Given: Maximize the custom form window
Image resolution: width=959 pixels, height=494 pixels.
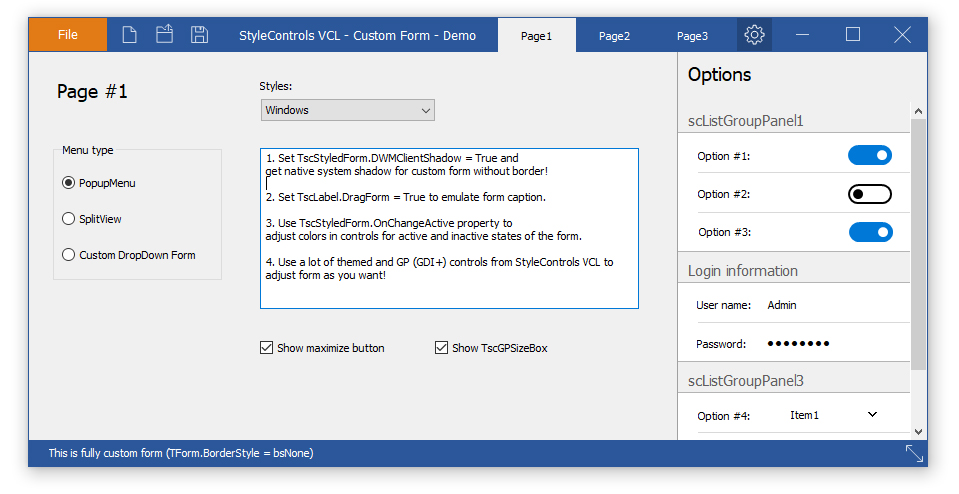Looking at the screenshot, I should [853, 34].
